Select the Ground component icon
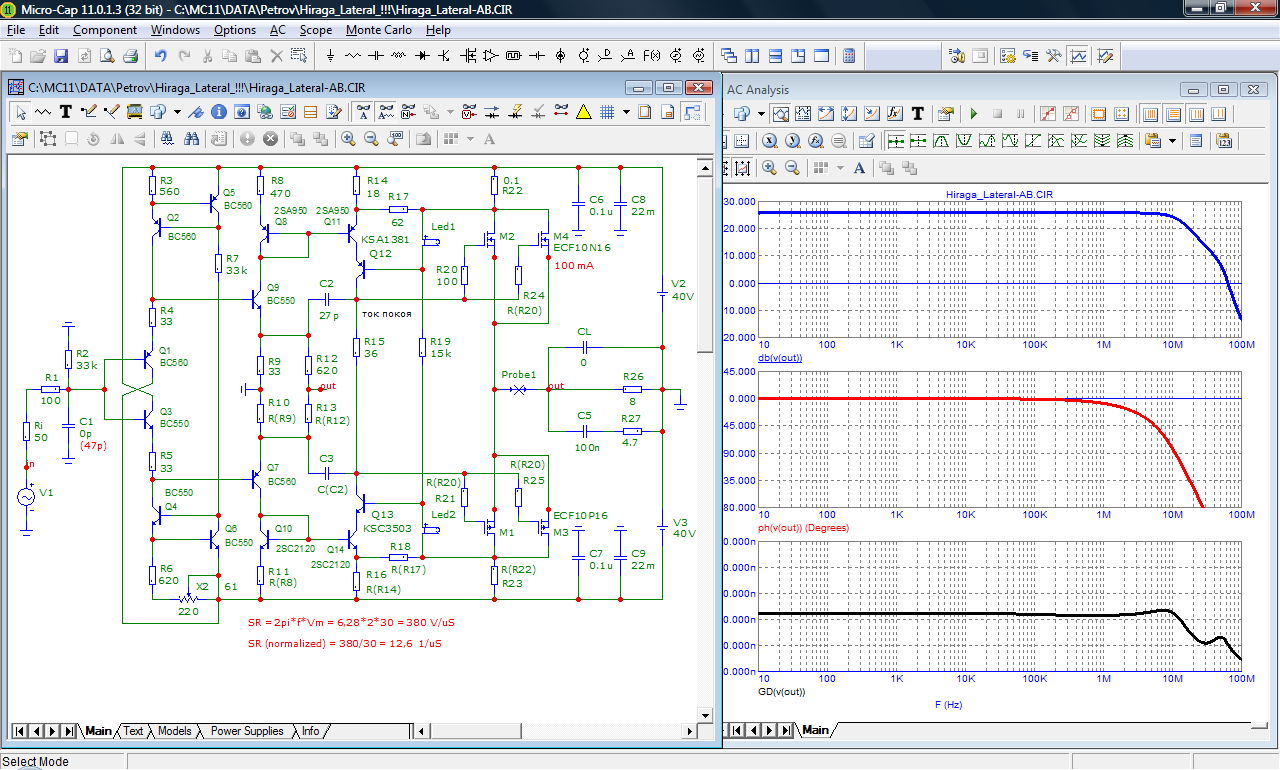Viewport: 1280px width, 770px height. pyautogui.click(x=330, y=56)
